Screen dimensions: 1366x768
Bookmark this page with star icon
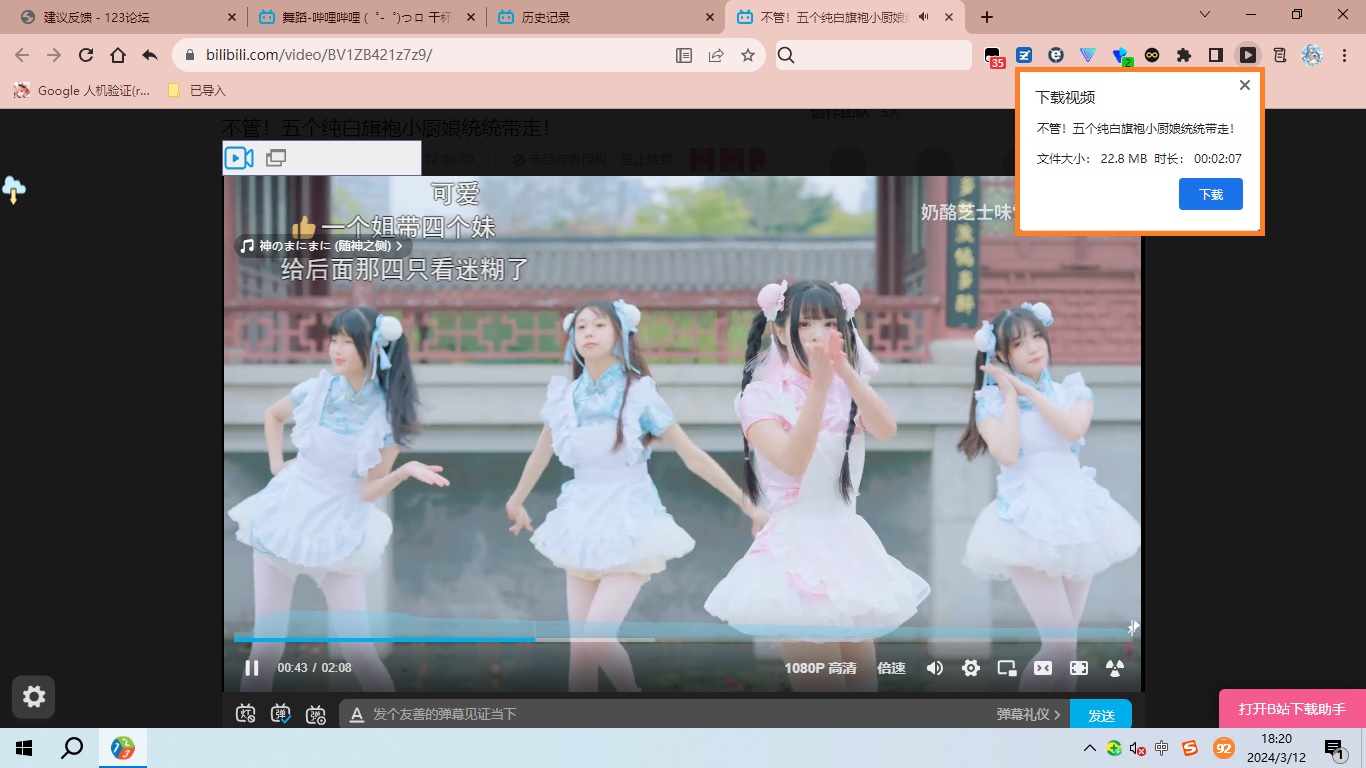coord(748,56)
